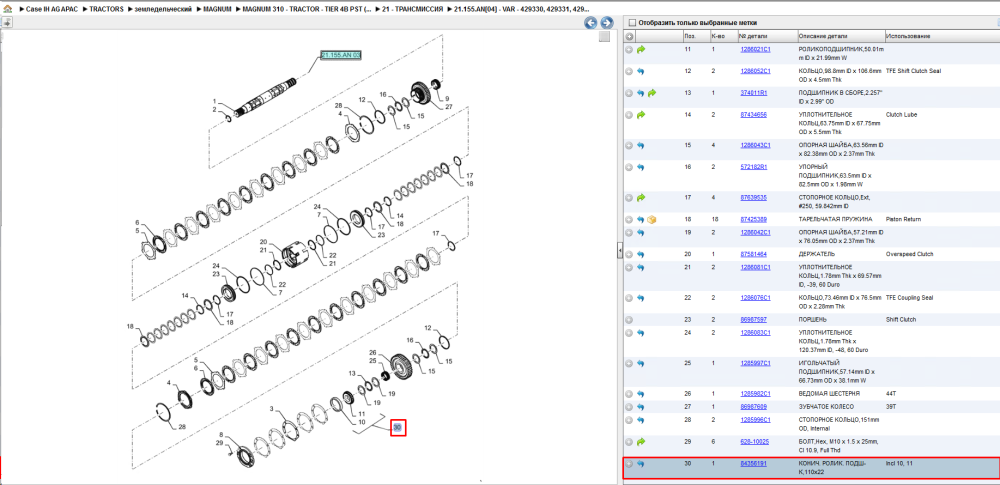Click blue back arrow on row 18
1000x485 pixels.
click(x=641, y=220)
